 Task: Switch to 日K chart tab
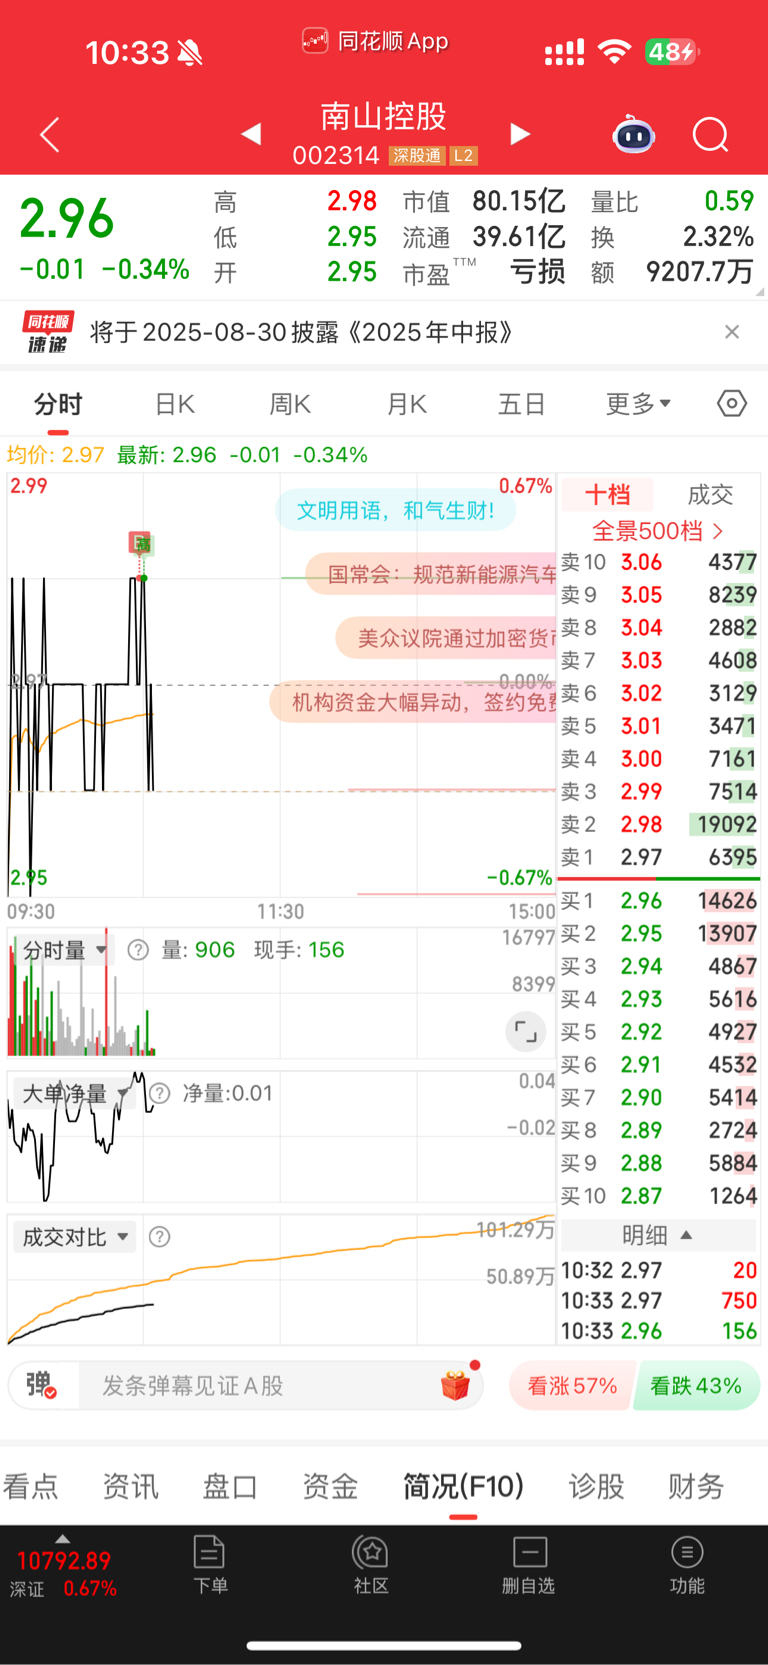175,404
